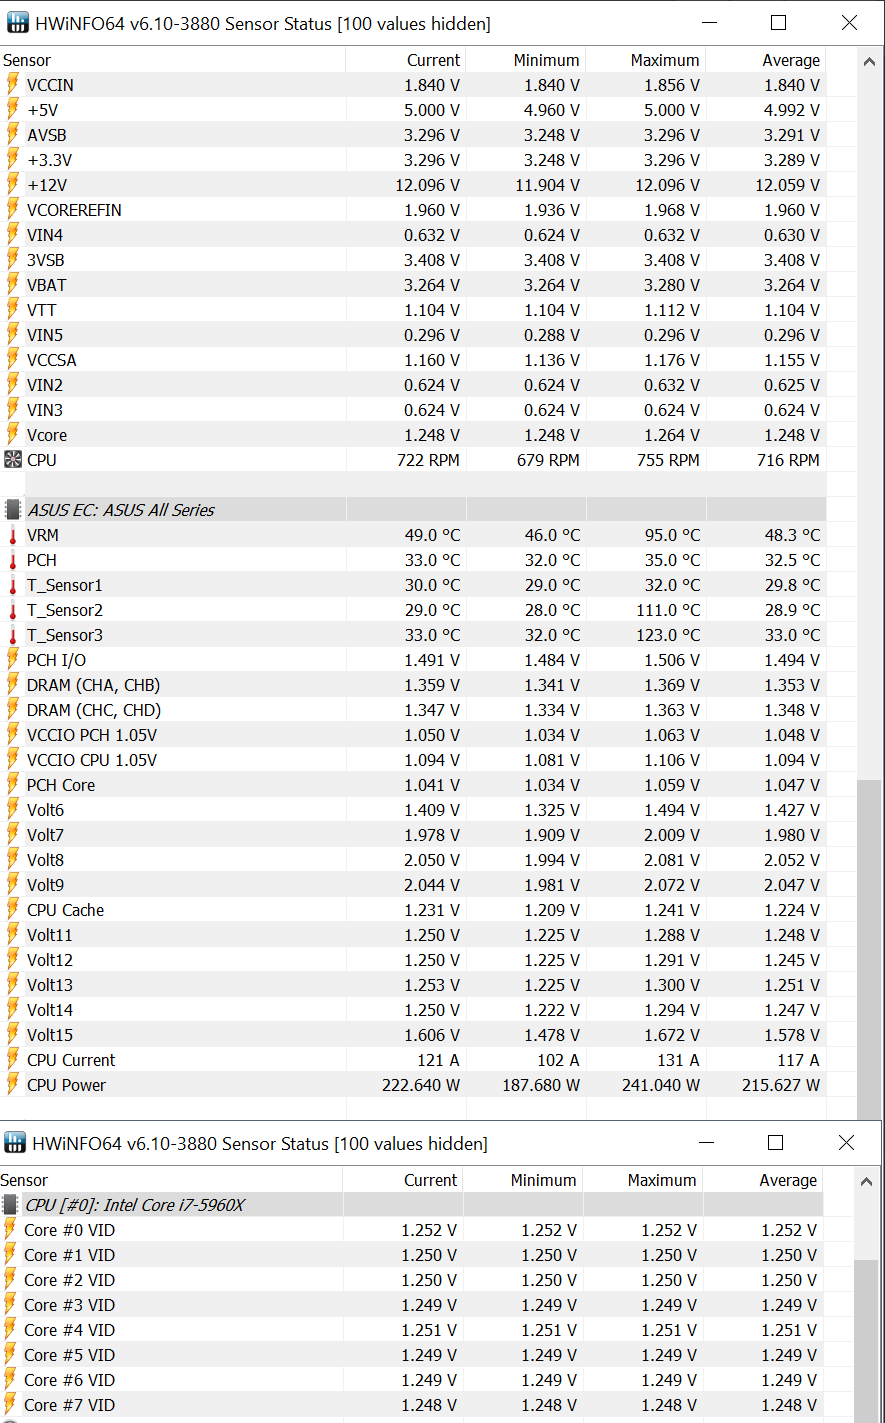This screenshot has height=1423, width=885.
Task: Click the thermometer icon beside T_Sensor3
Action: [x=13, y=635]
